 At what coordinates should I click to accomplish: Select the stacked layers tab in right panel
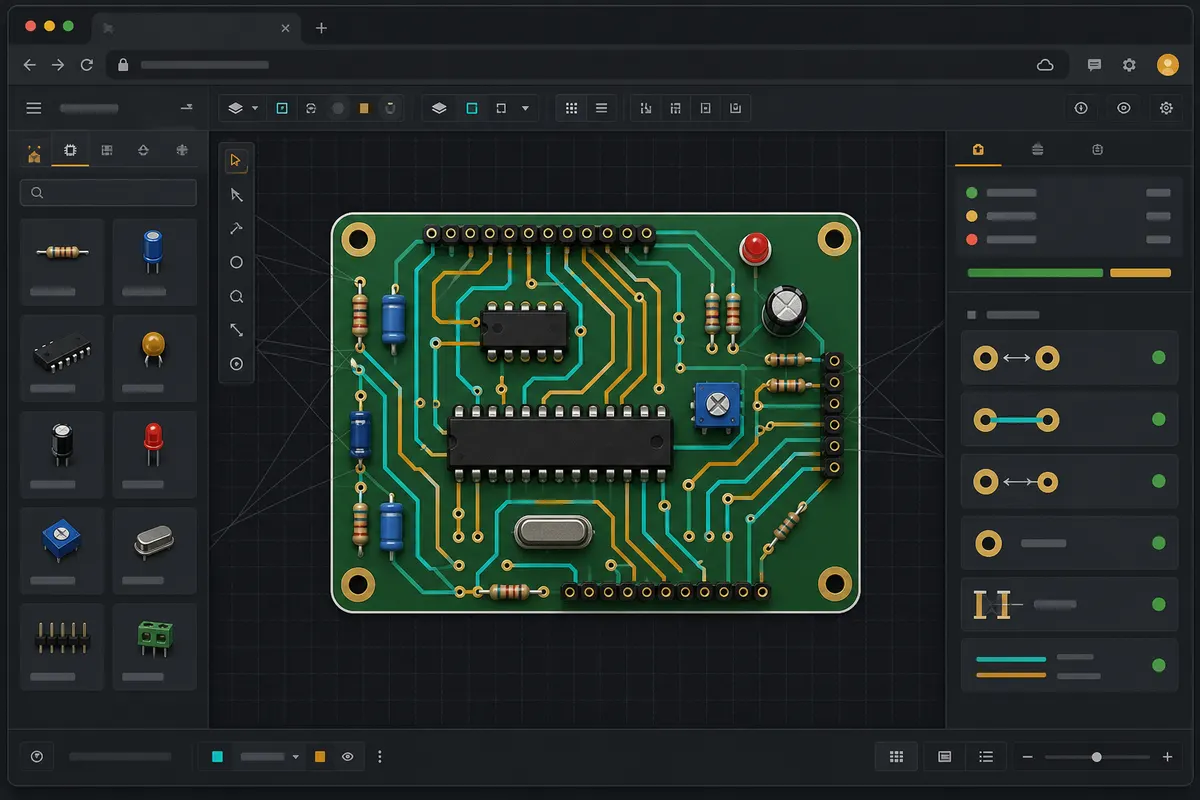tap(1037, 150)
